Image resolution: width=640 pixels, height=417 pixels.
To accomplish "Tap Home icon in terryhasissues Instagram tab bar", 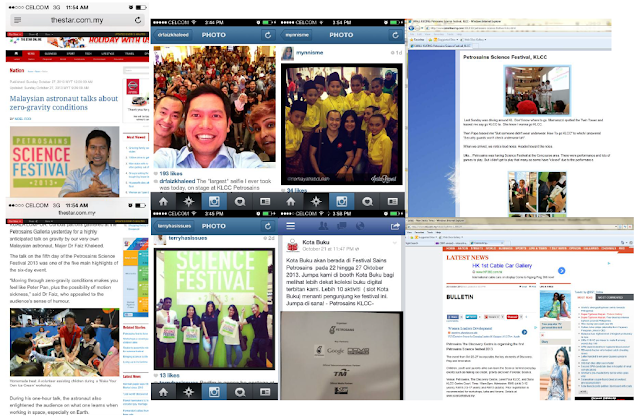I will [x=163, y=392].
